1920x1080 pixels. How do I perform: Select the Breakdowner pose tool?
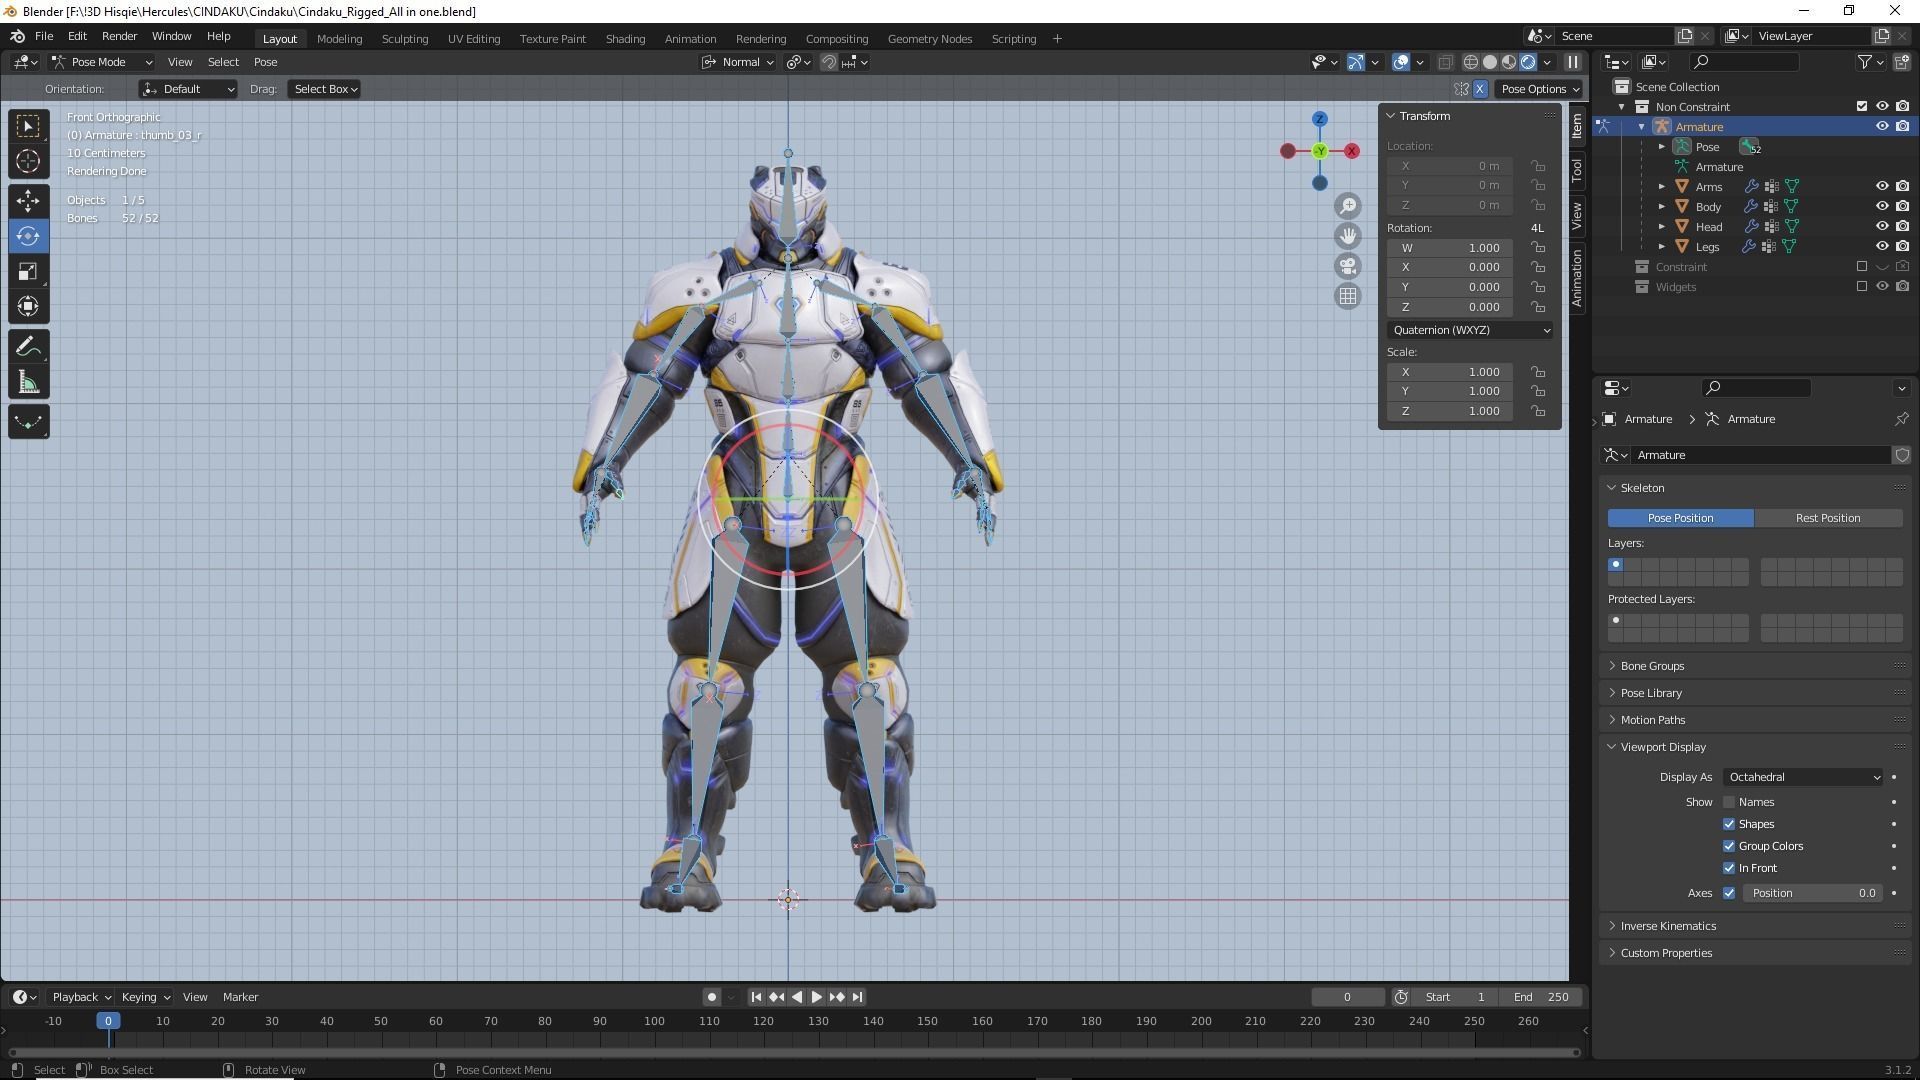[28, 422]
